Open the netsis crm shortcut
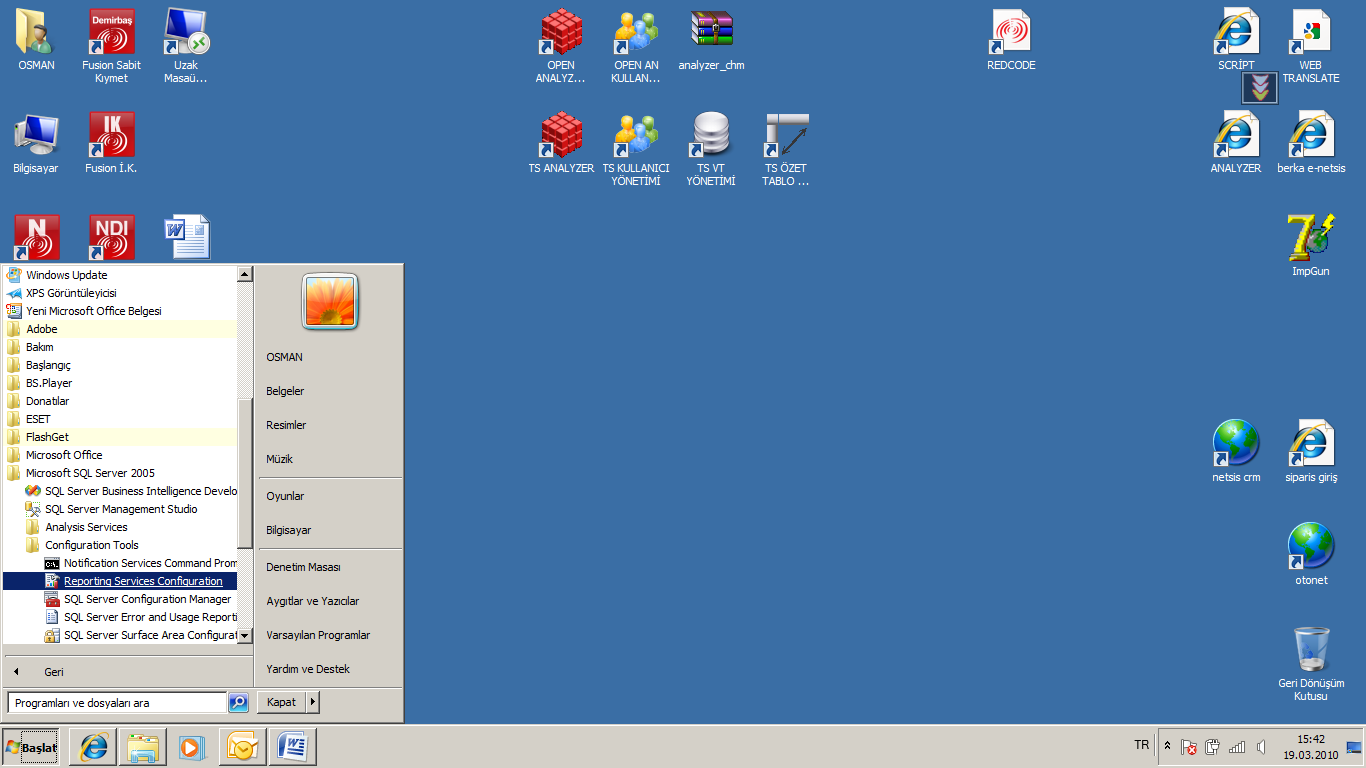Viewport: 1366px width, 768px height. click(1236, 444)
